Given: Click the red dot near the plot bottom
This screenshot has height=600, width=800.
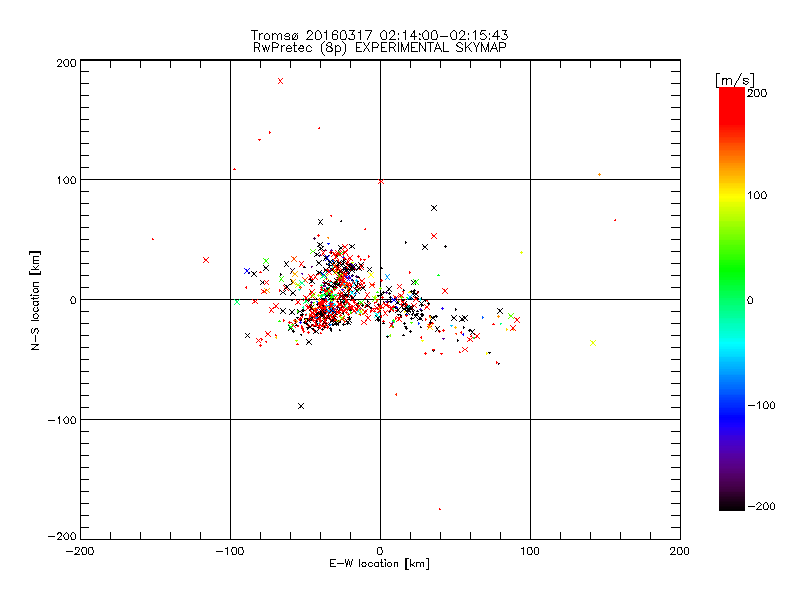Looking at the screenshot, I should click(440, 509).
